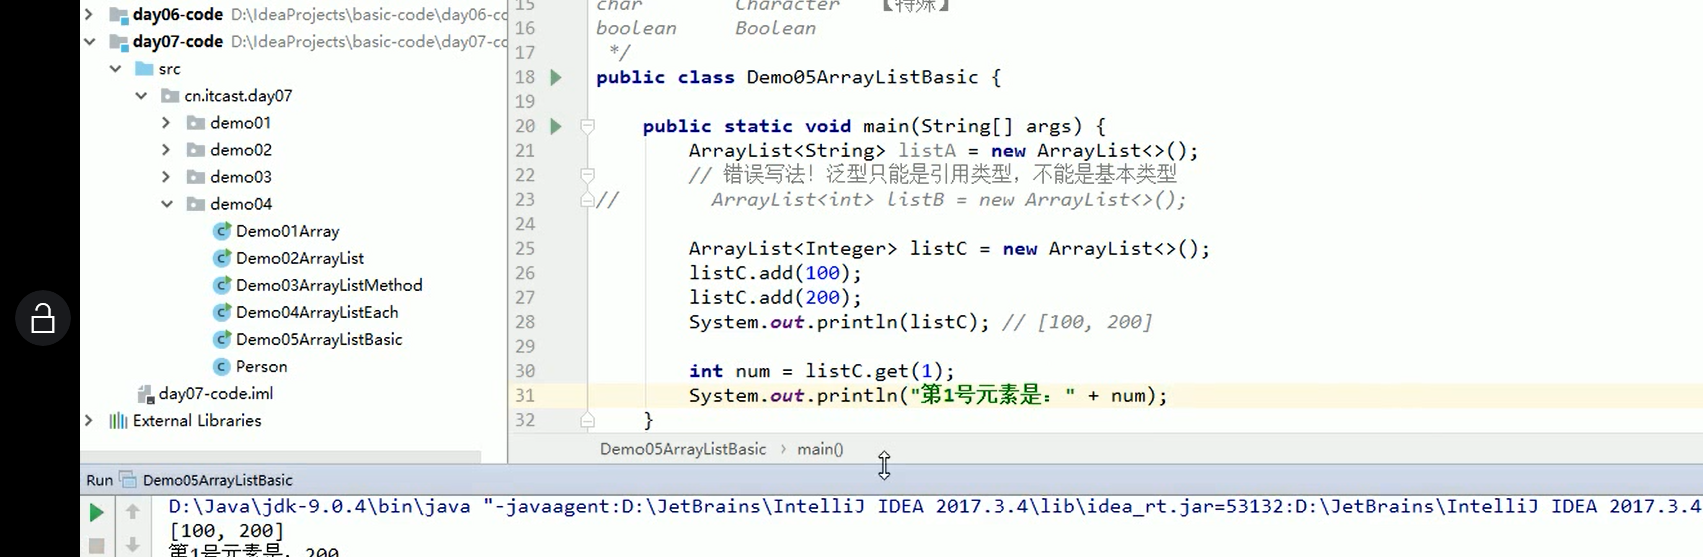1703x557 pixels.
Task: Click the up stack trace arrow
Action: tap(132, 512)
